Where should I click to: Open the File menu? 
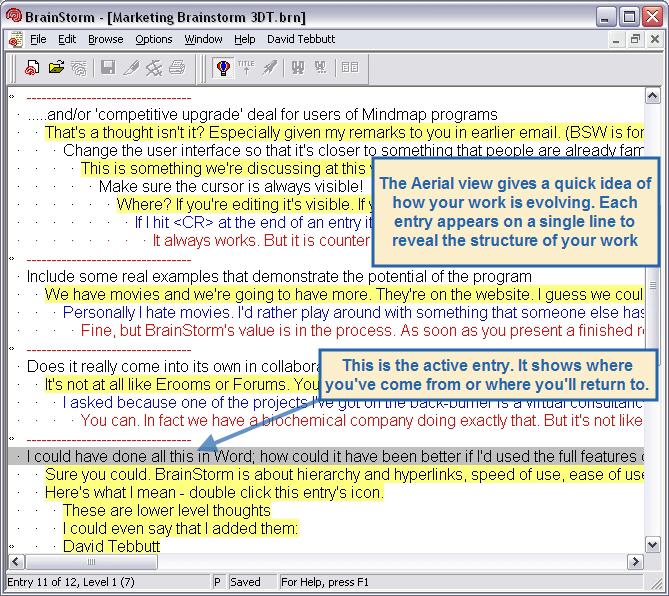coord(38,40)
